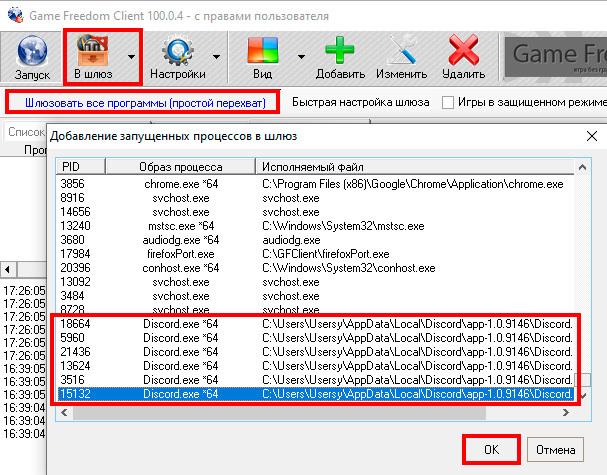Select Discord.exe row with PID 13624

tap(316, 366)
